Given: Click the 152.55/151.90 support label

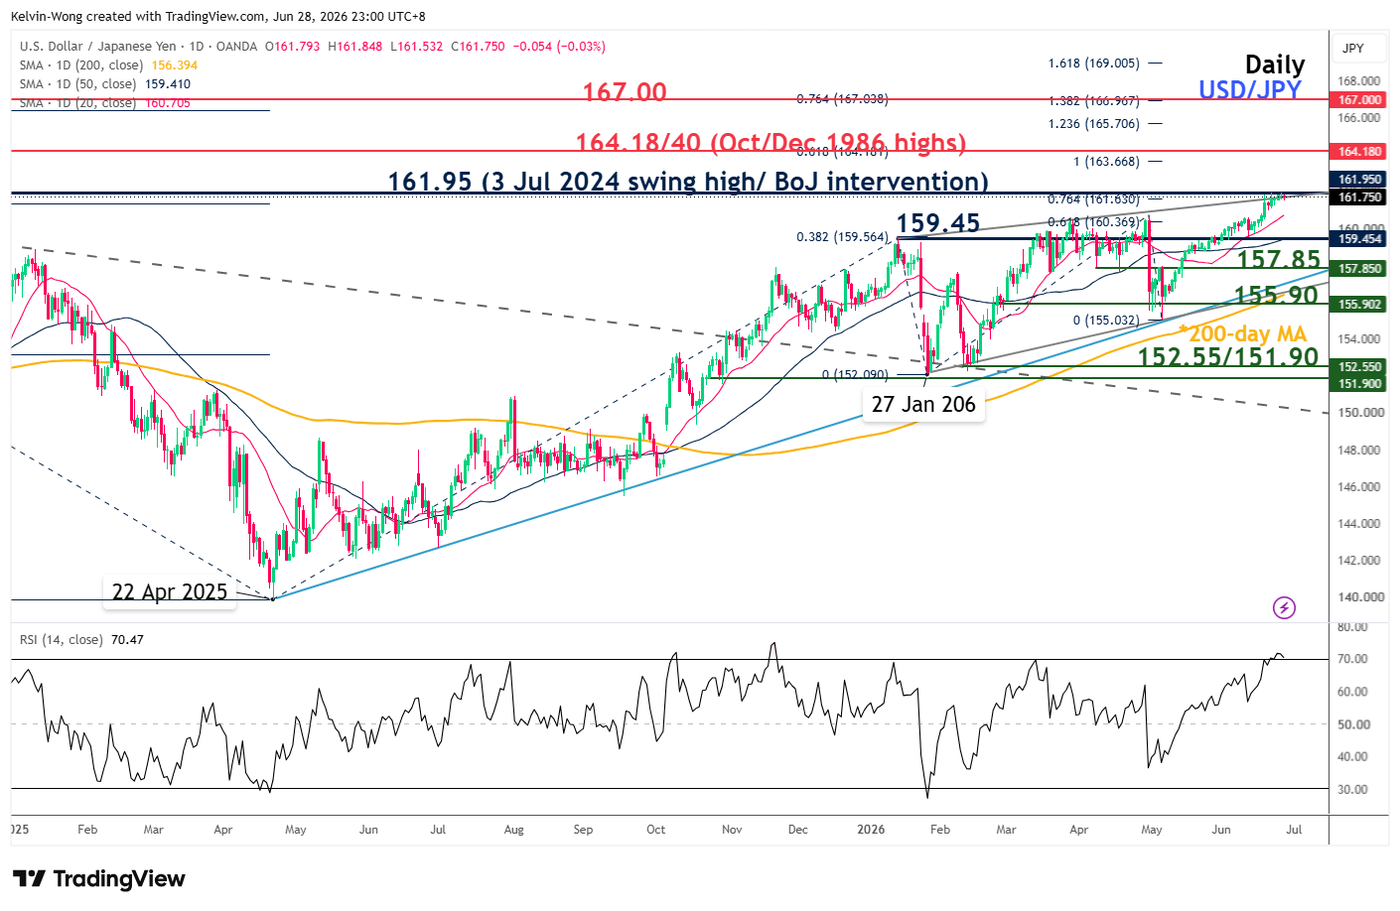Looking at the screenshot, I should click(1228, 357).
